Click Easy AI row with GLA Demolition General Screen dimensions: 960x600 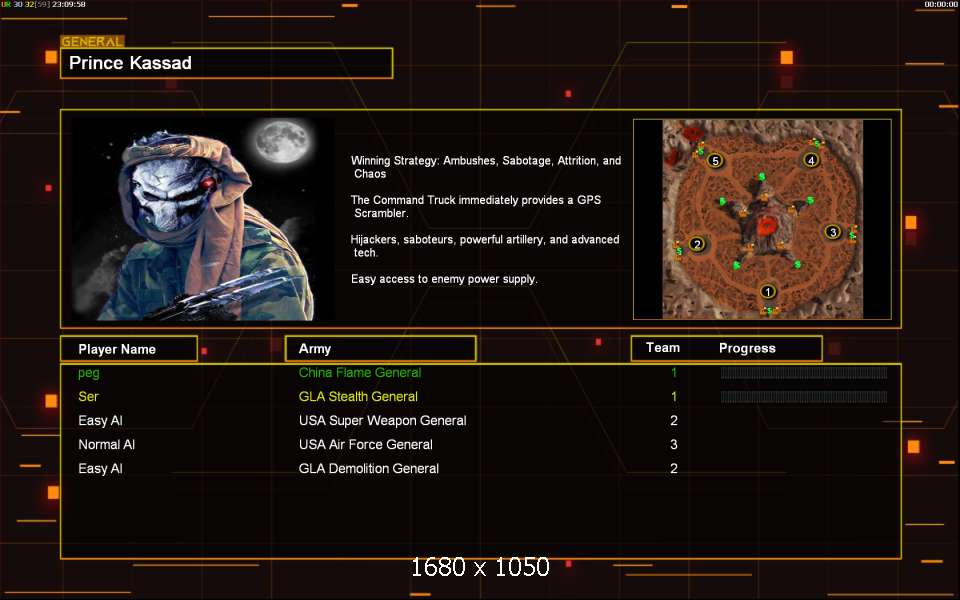[481, 468]
